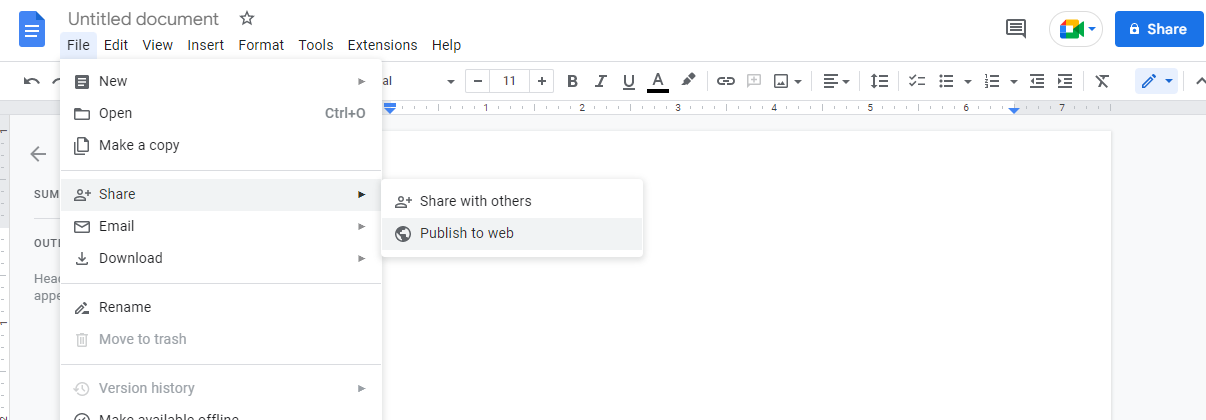This screenshot has height=420, width=1206.
Task: Open the Edit menu
Action: (x=116, y=45)
